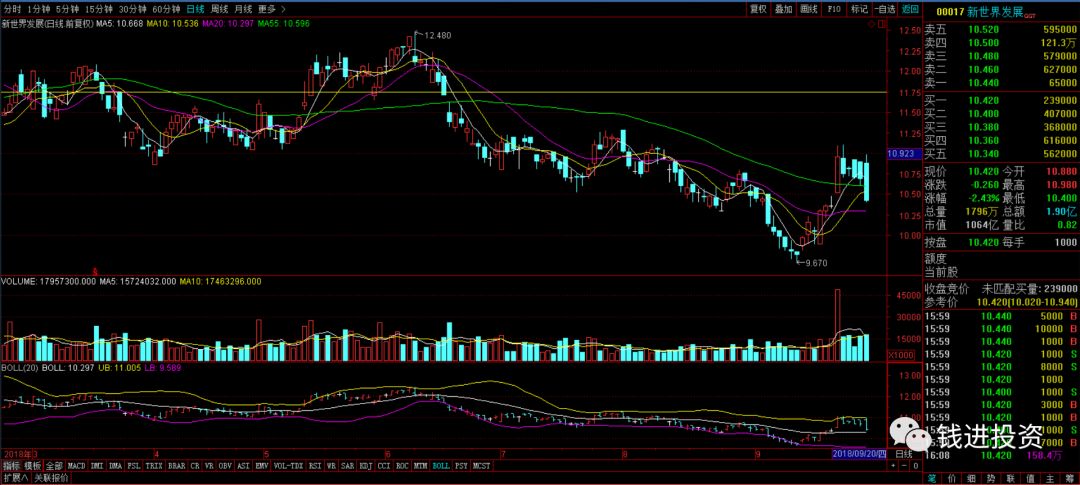Open the 筹 chip-distribution tab
1080x485 pixels.
tap(1070, 477)
